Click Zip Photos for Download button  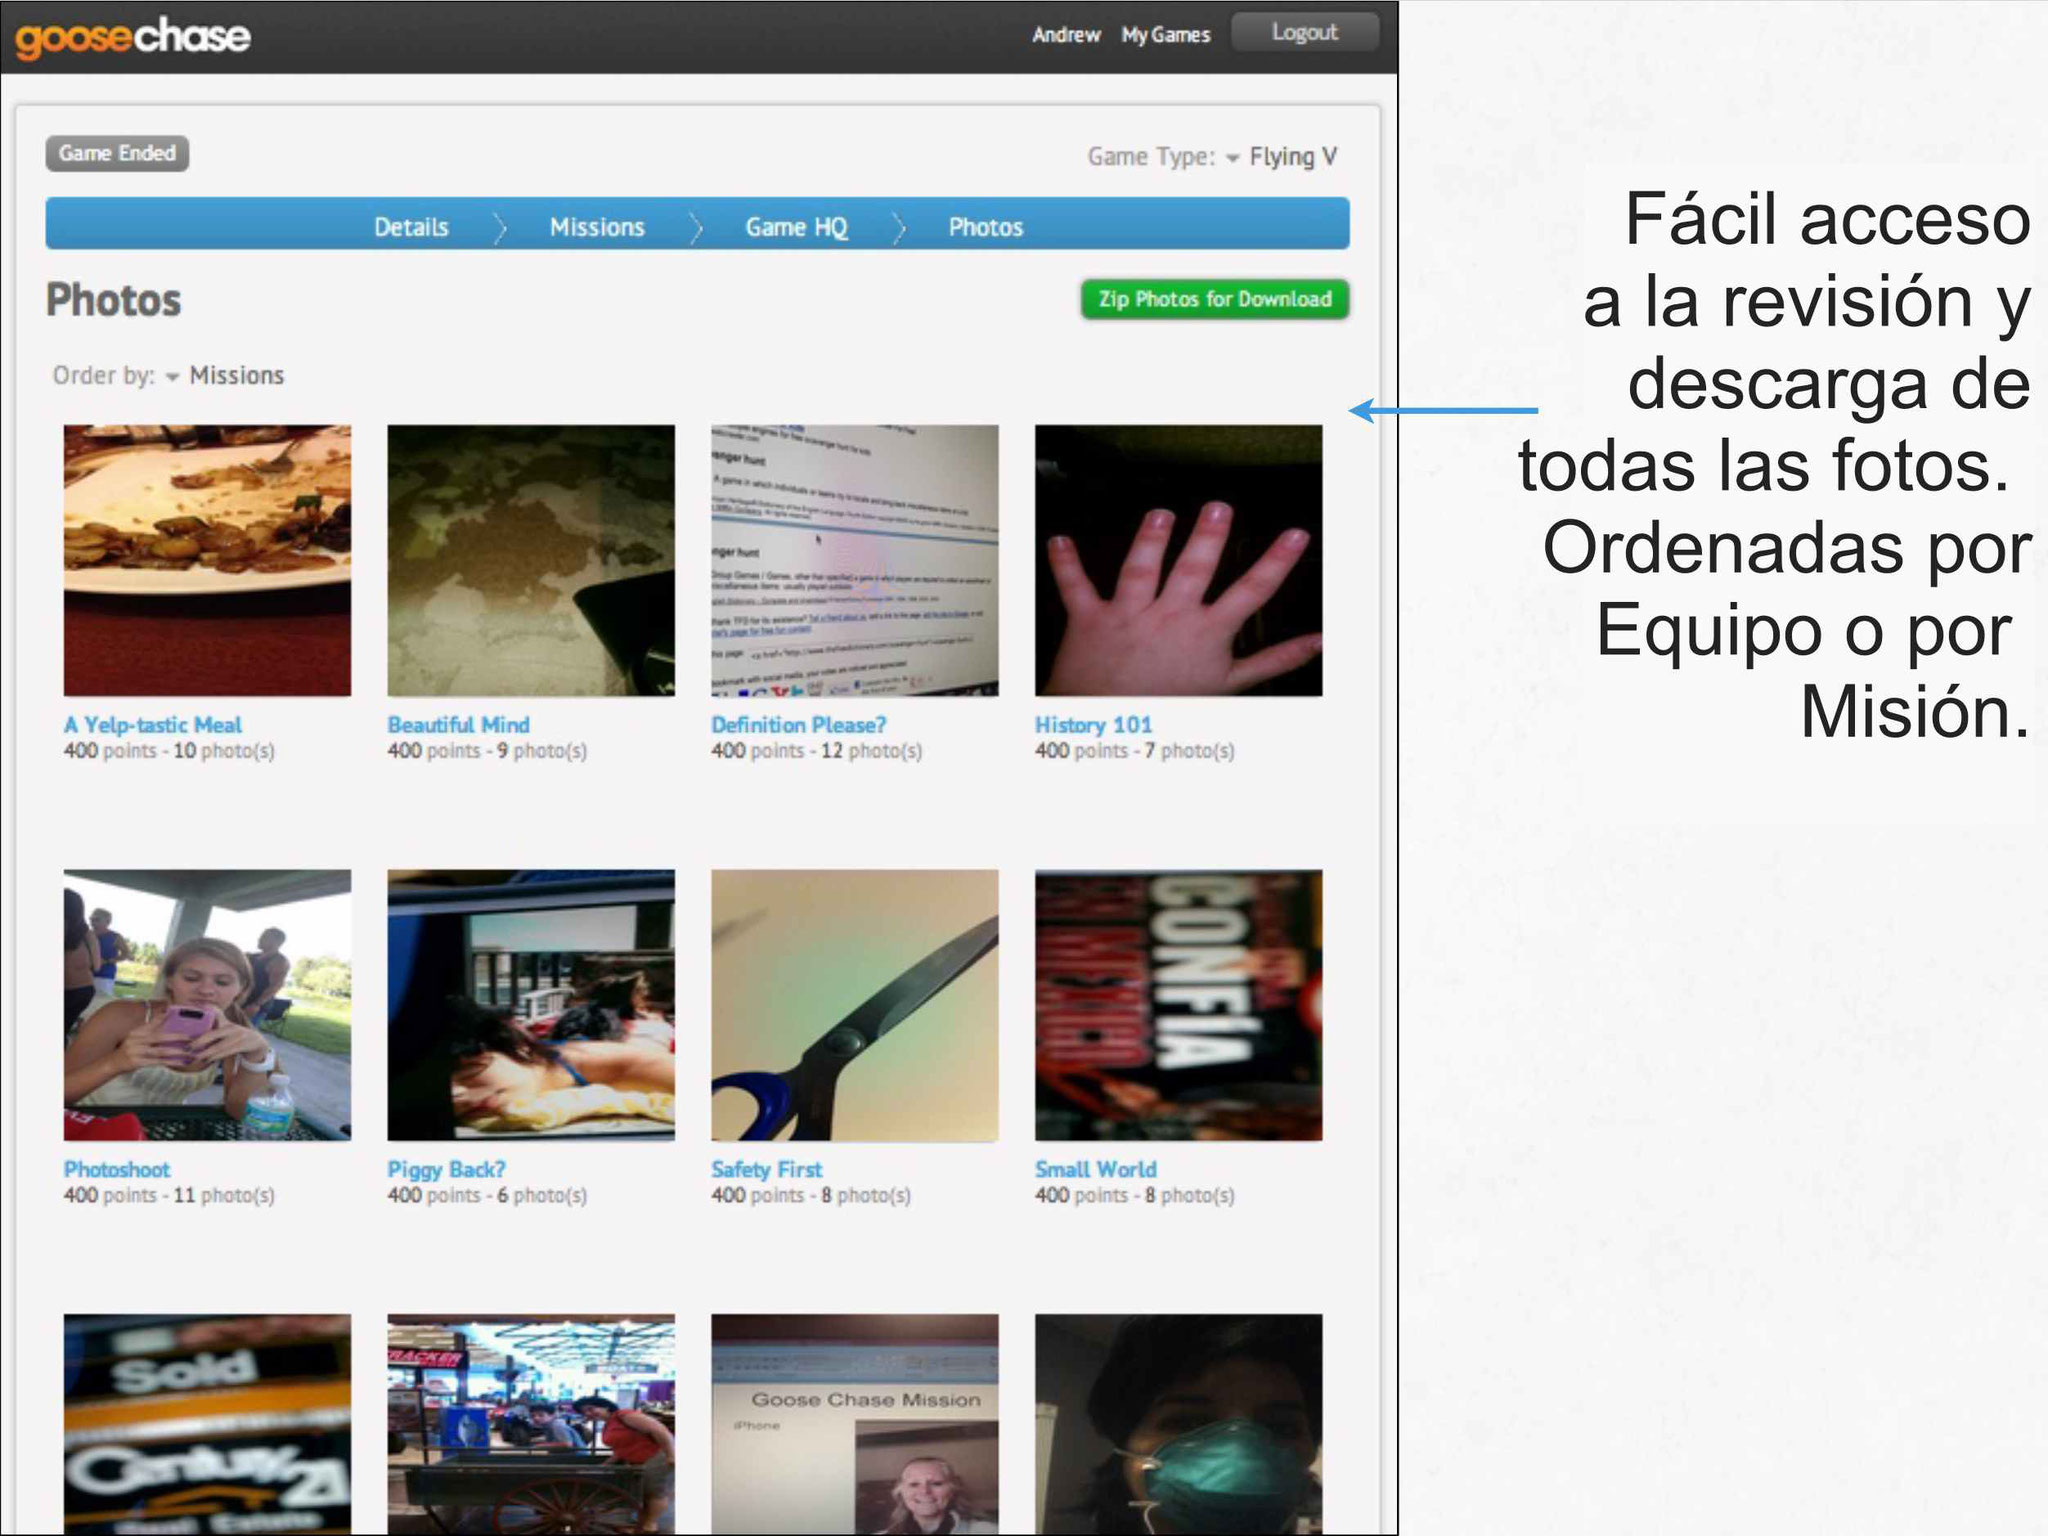click(1214, 299)
